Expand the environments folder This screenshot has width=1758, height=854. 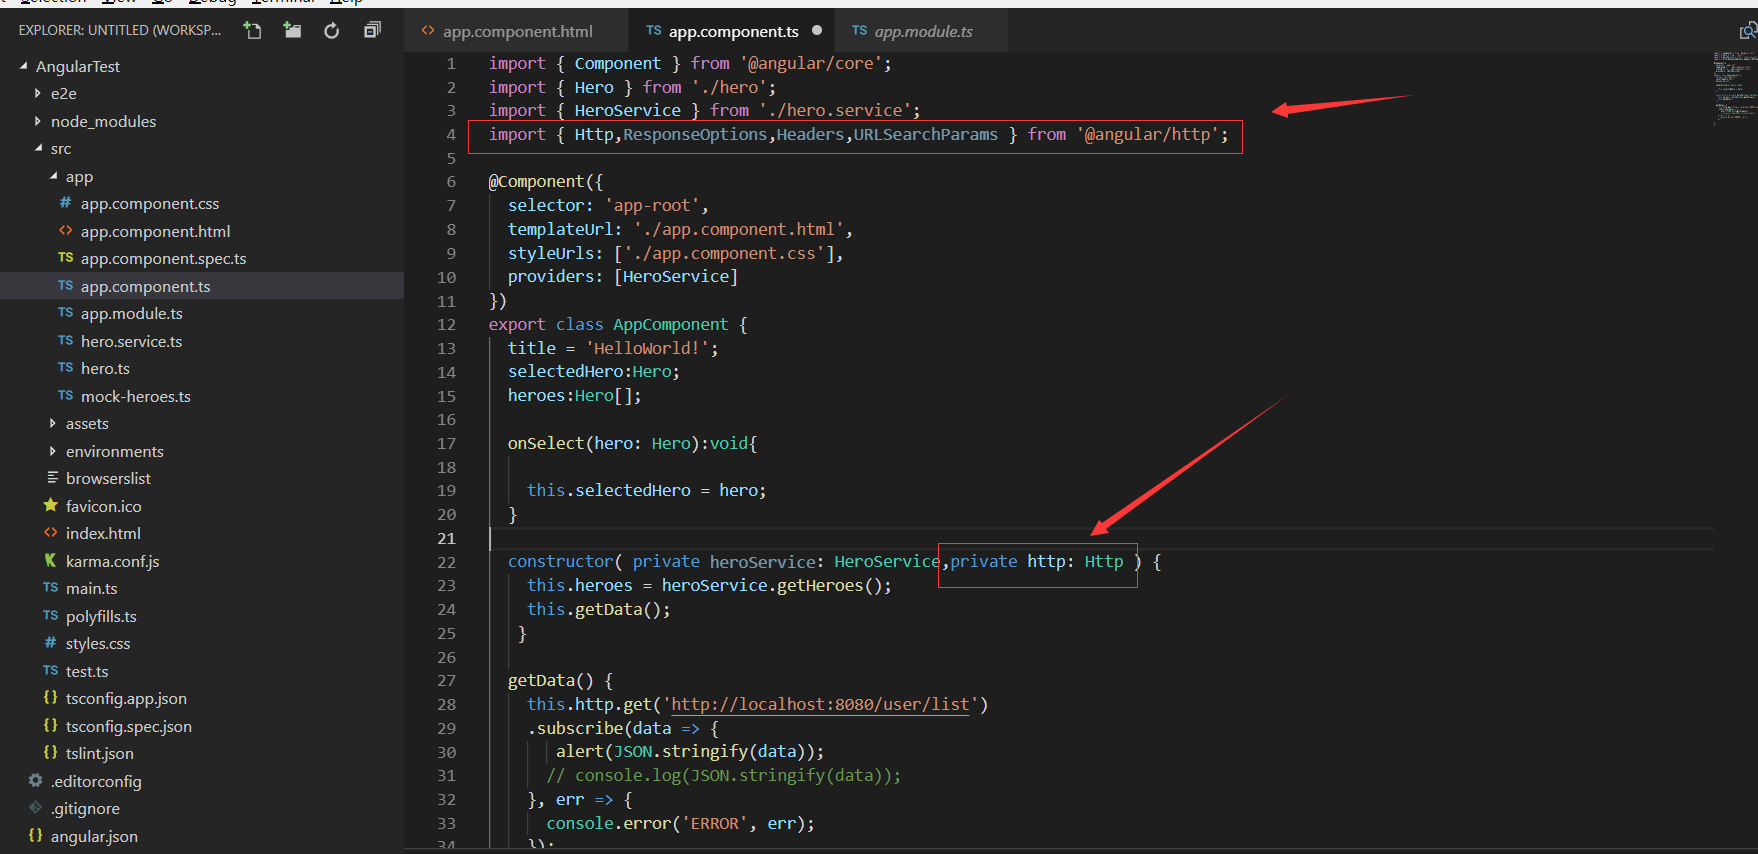point(53,451)
